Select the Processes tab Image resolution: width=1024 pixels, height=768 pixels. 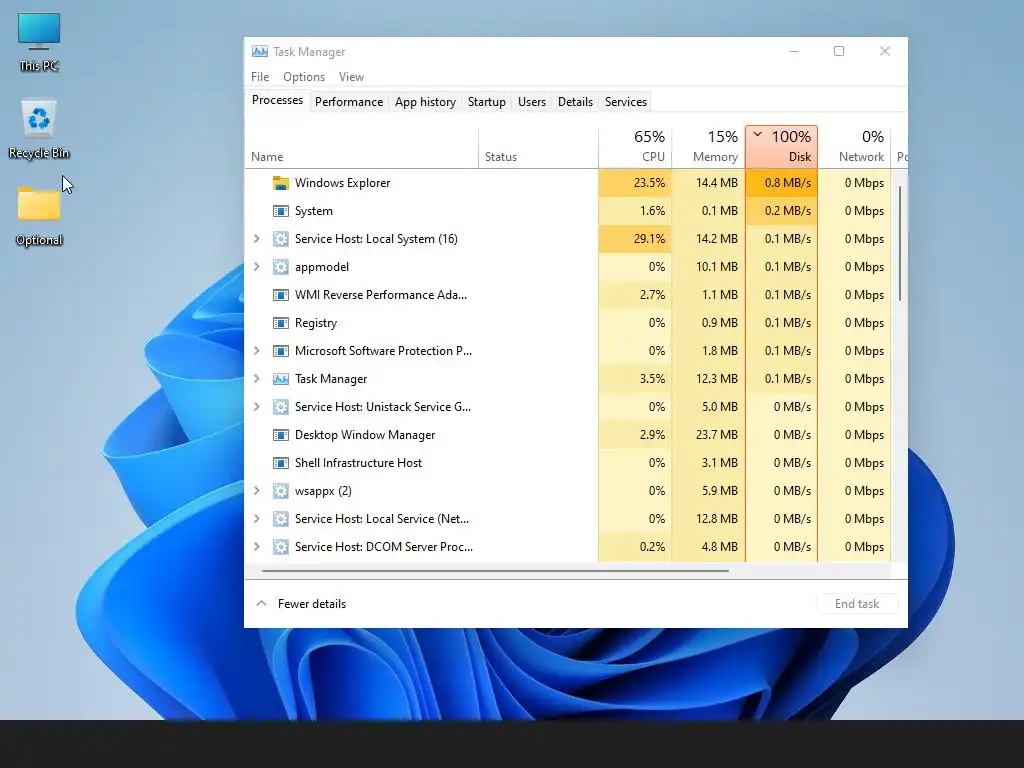[278, 101]
